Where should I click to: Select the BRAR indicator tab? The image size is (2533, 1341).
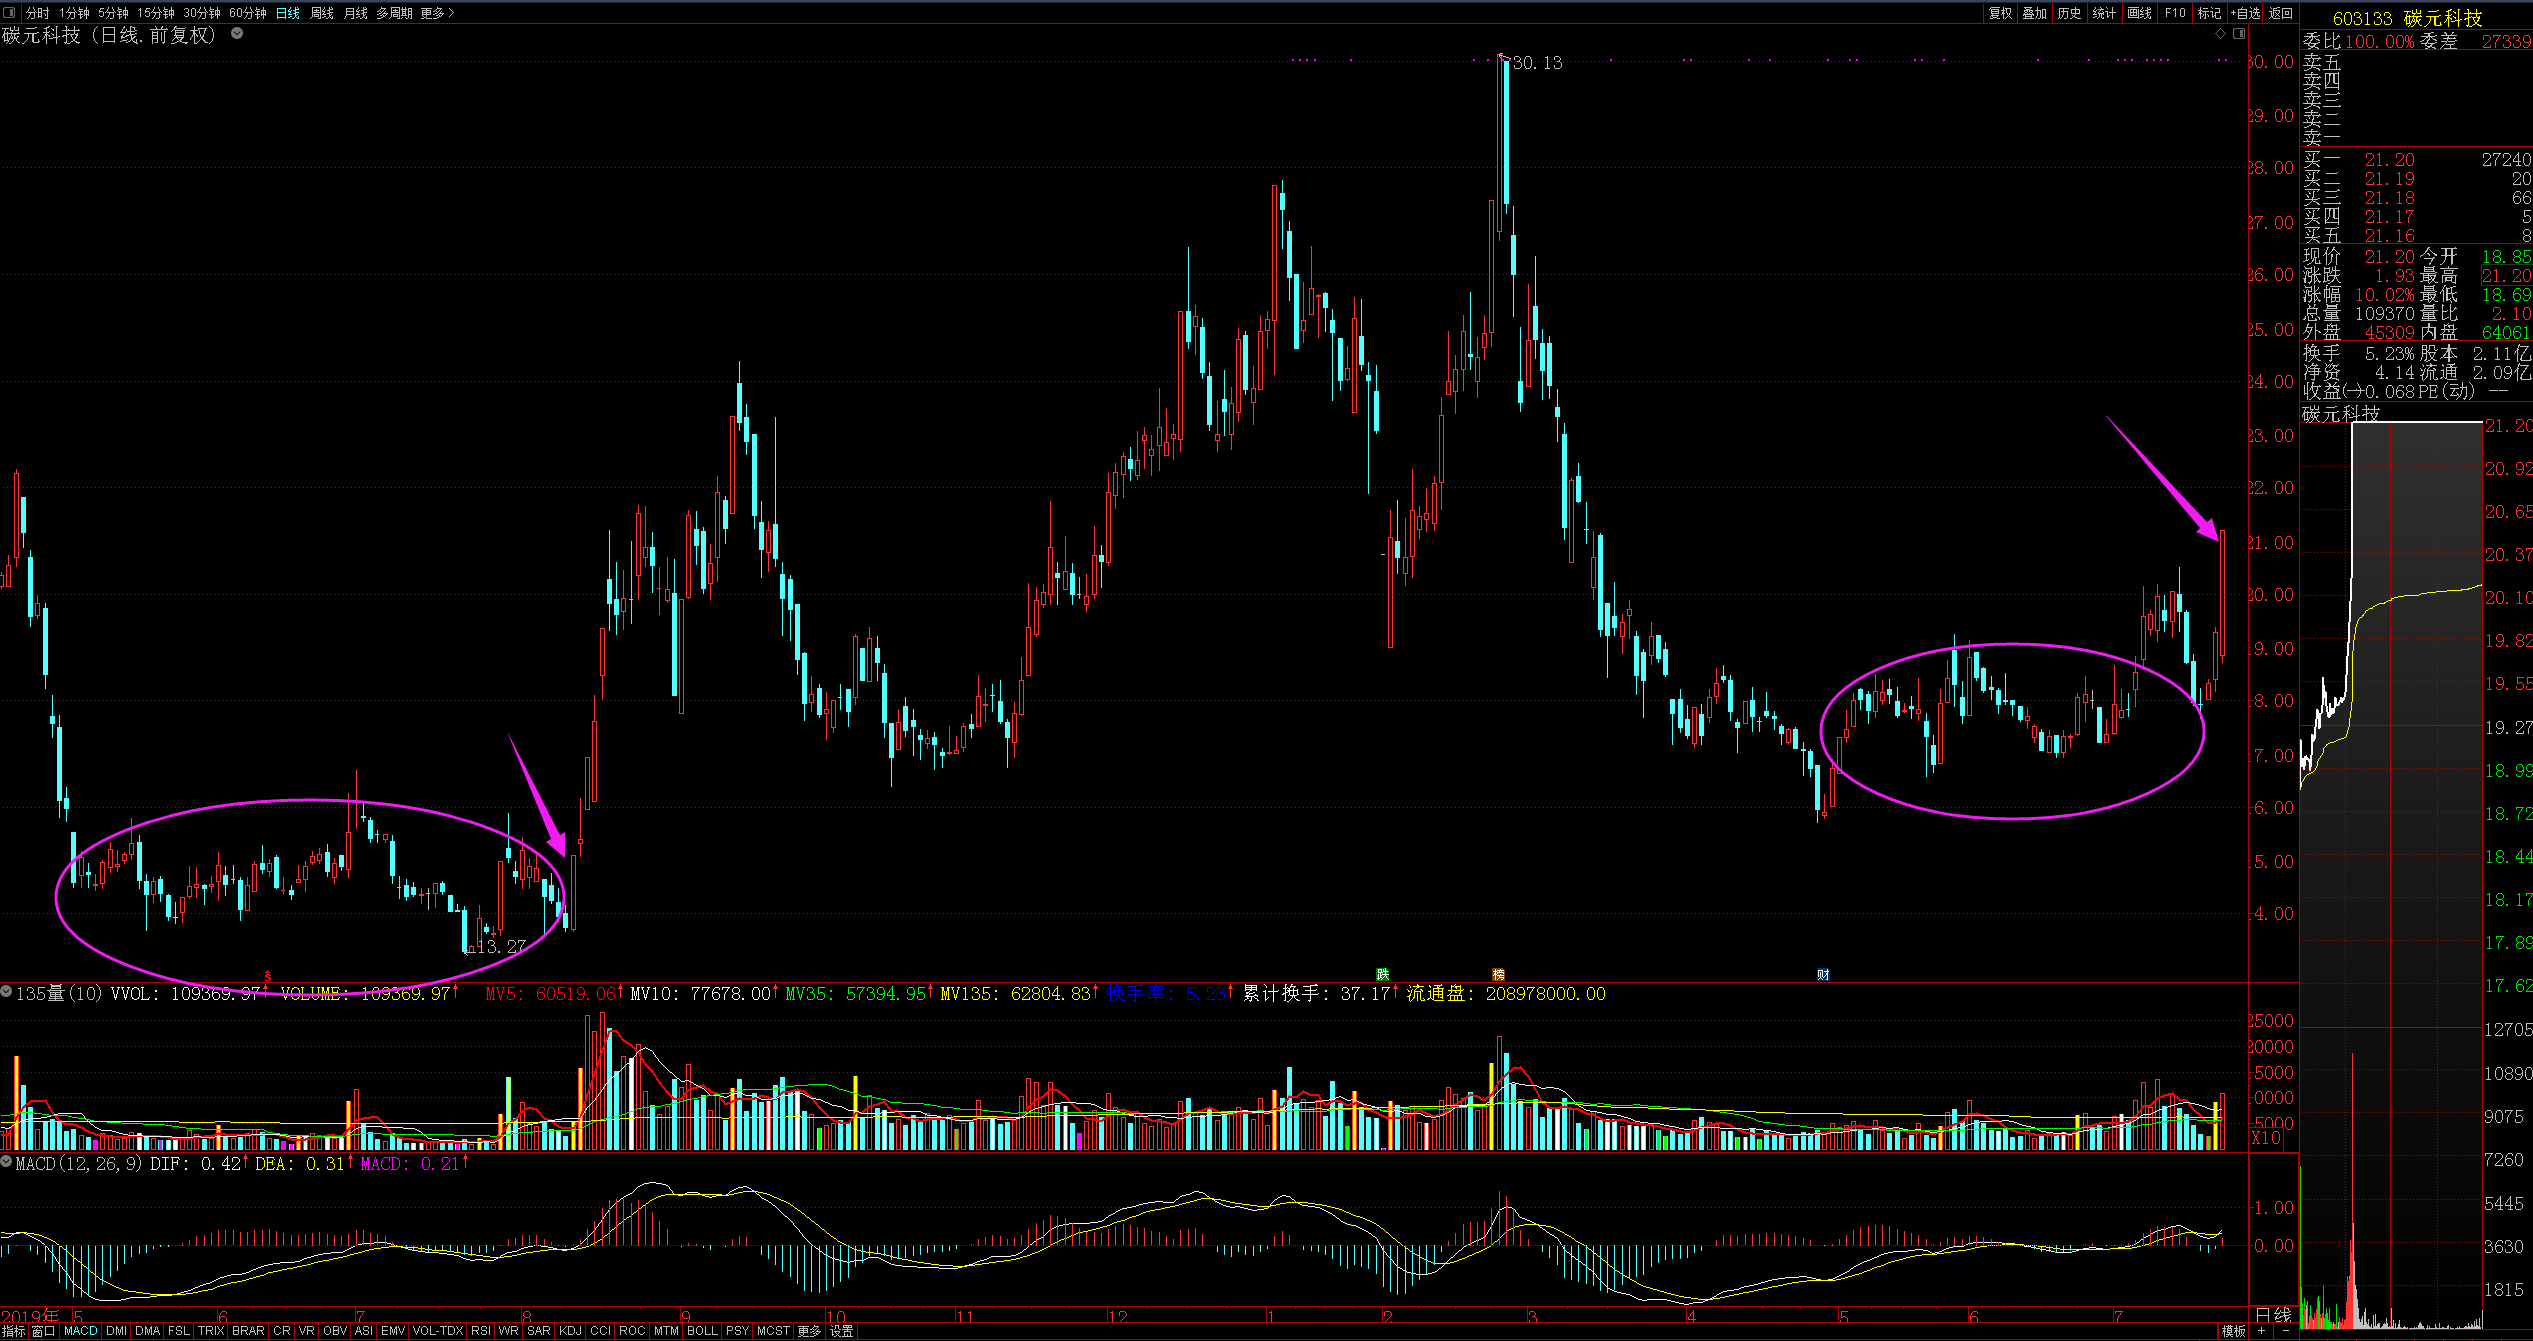click(248, 1331)
